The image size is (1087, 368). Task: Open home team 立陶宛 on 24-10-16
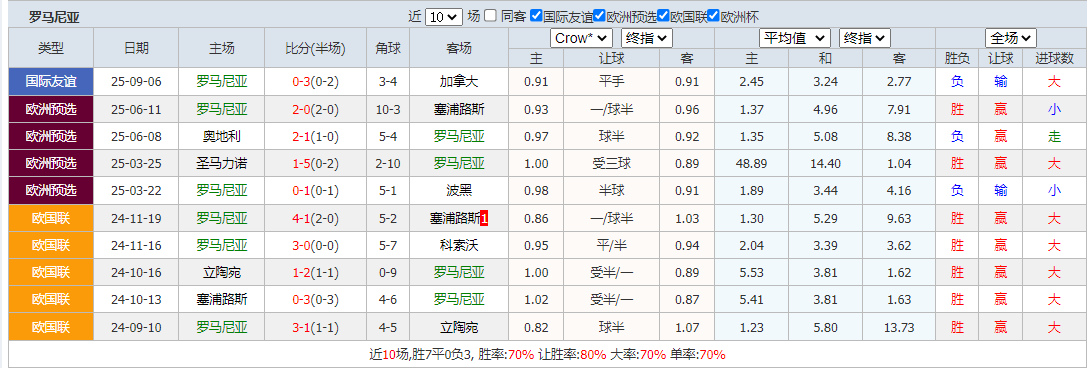pos(222,272)
